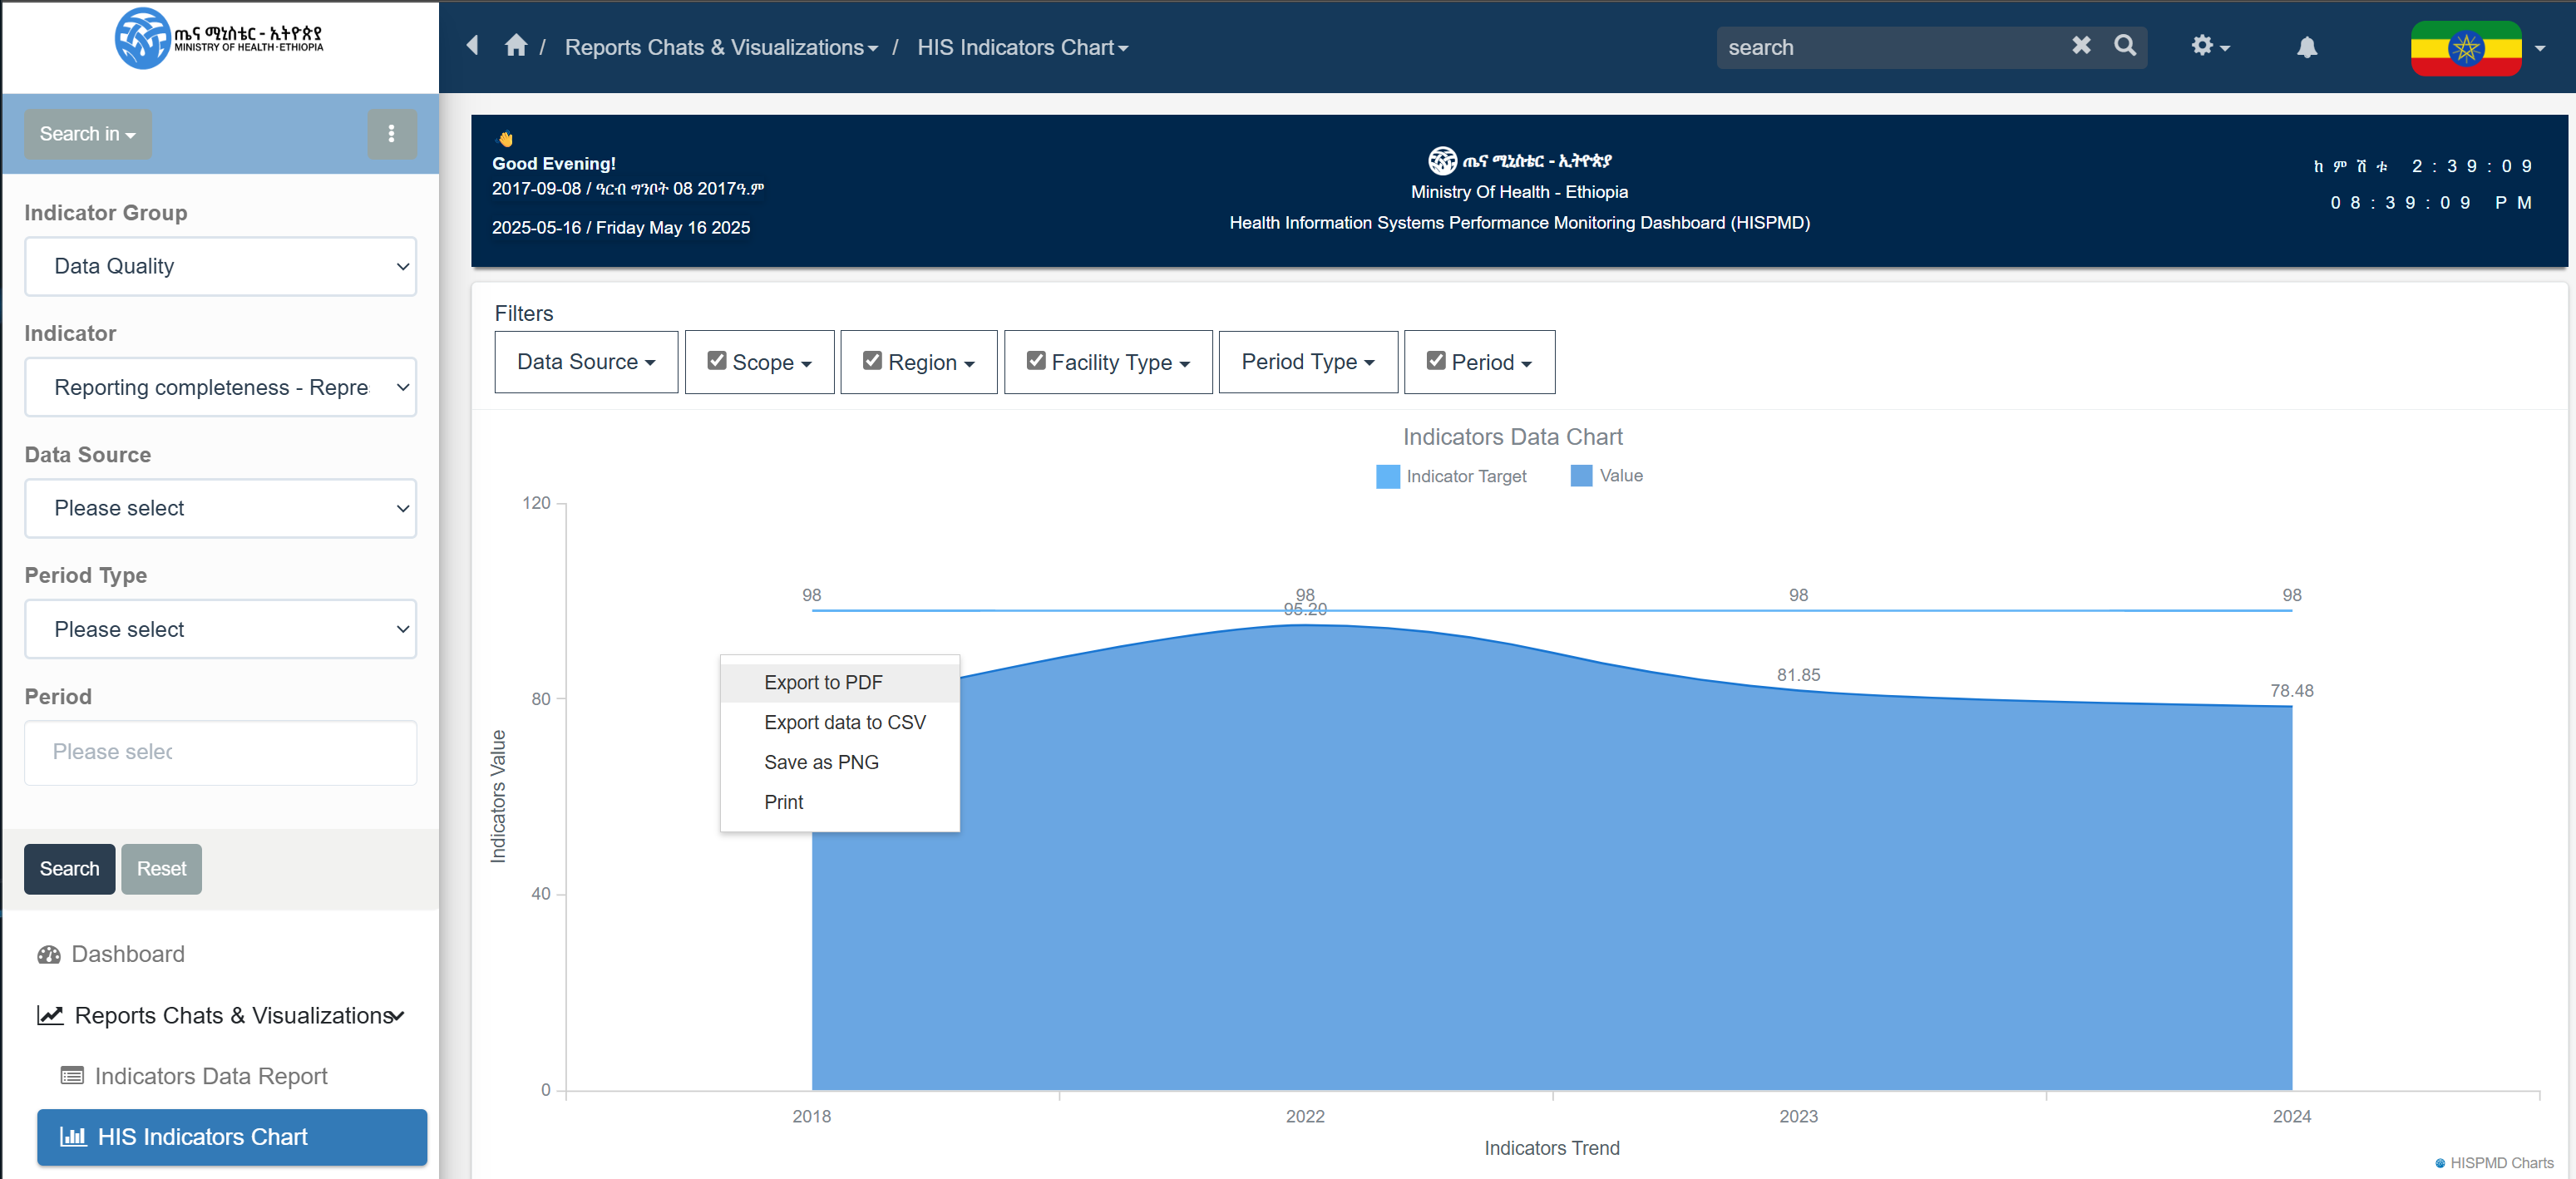
Task: Click the home icon in breadcrumb
Action: [516, 46]
